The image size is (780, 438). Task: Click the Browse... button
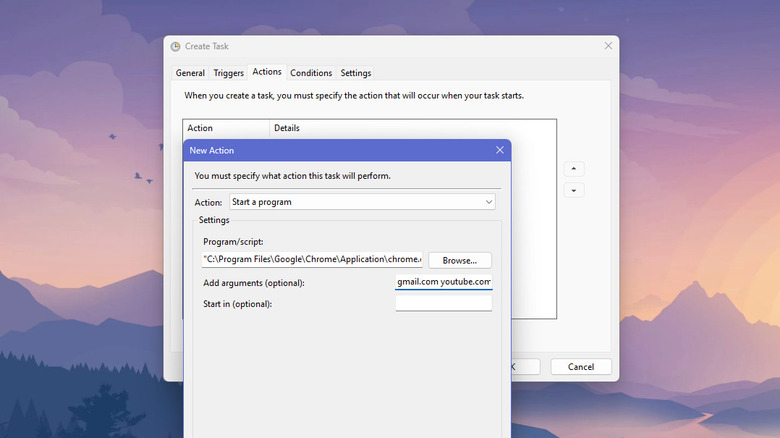click(x=460, y=260)
